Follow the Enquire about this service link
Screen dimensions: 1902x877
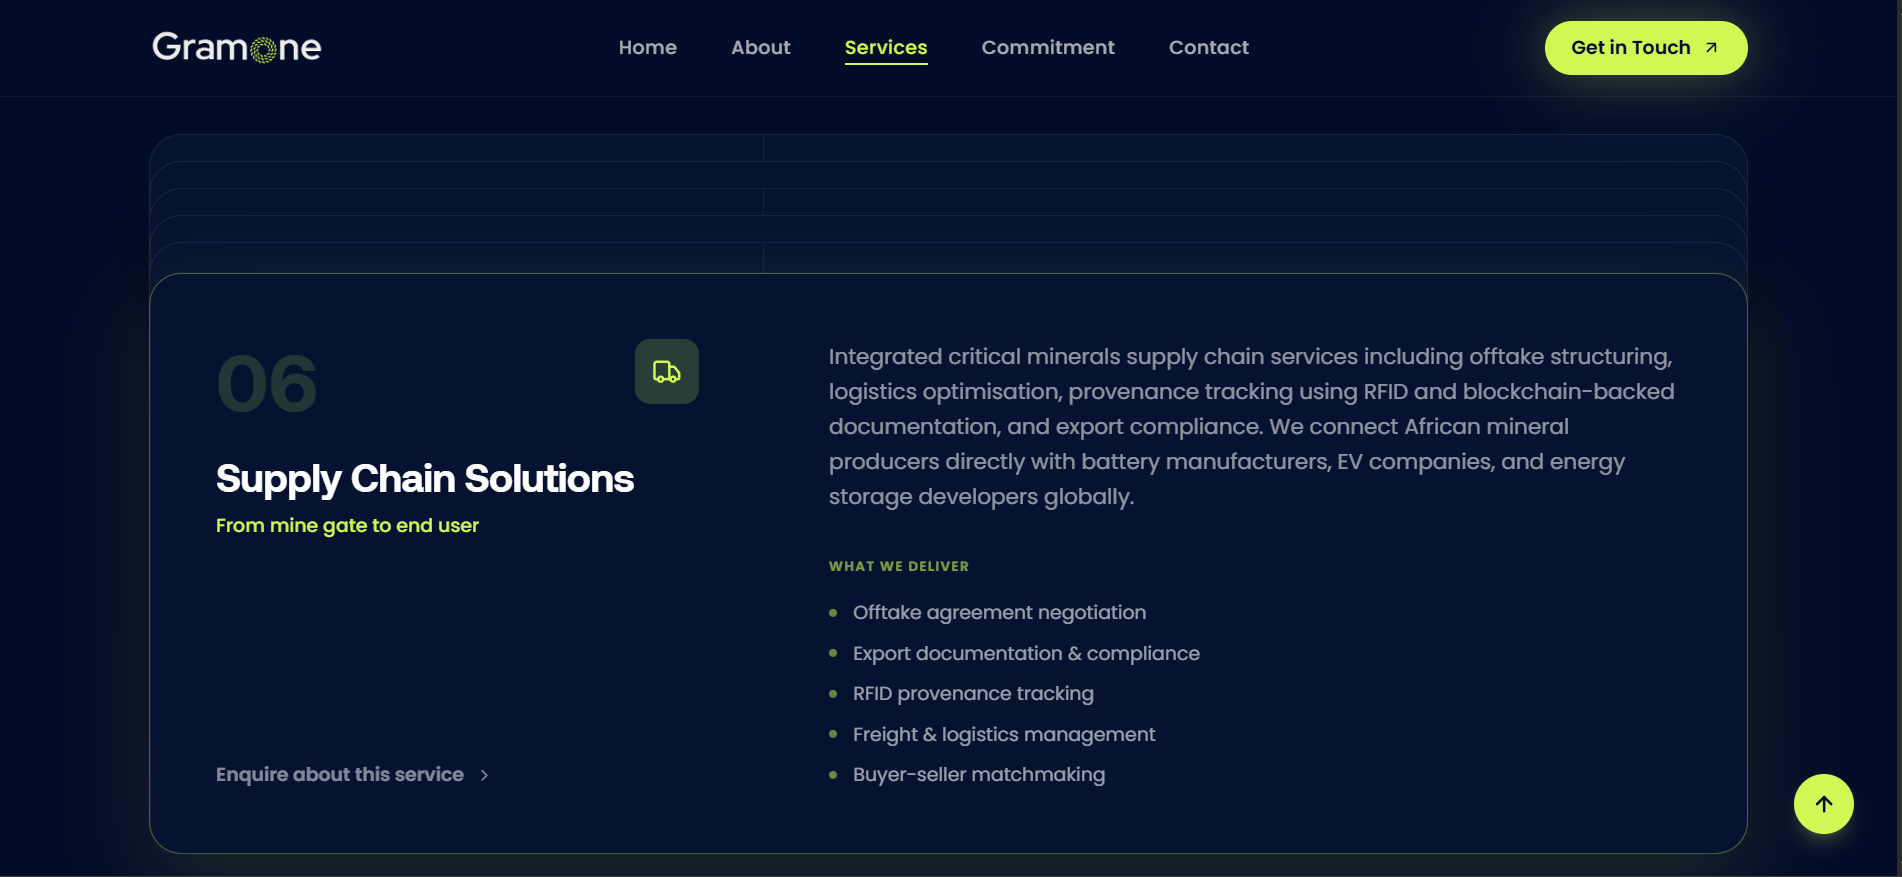[x=352, y=775]
